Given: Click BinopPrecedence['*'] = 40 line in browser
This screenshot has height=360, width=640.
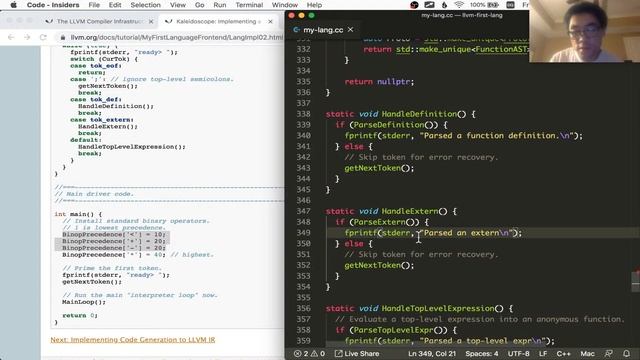Looking at the screenshot, I should [113, 255].
